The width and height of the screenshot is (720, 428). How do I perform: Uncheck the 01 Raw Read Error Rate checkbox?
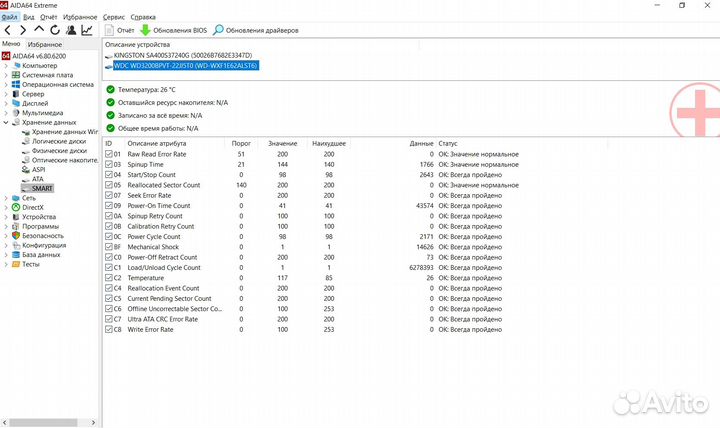[x=109, y=154]
